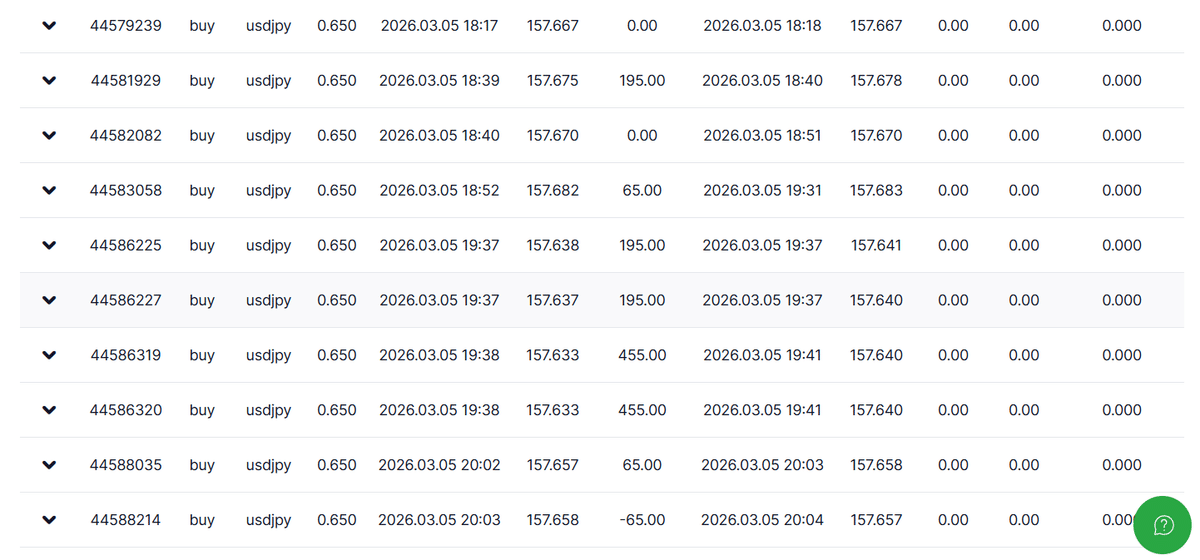Expand details for order 44581929

49,81
